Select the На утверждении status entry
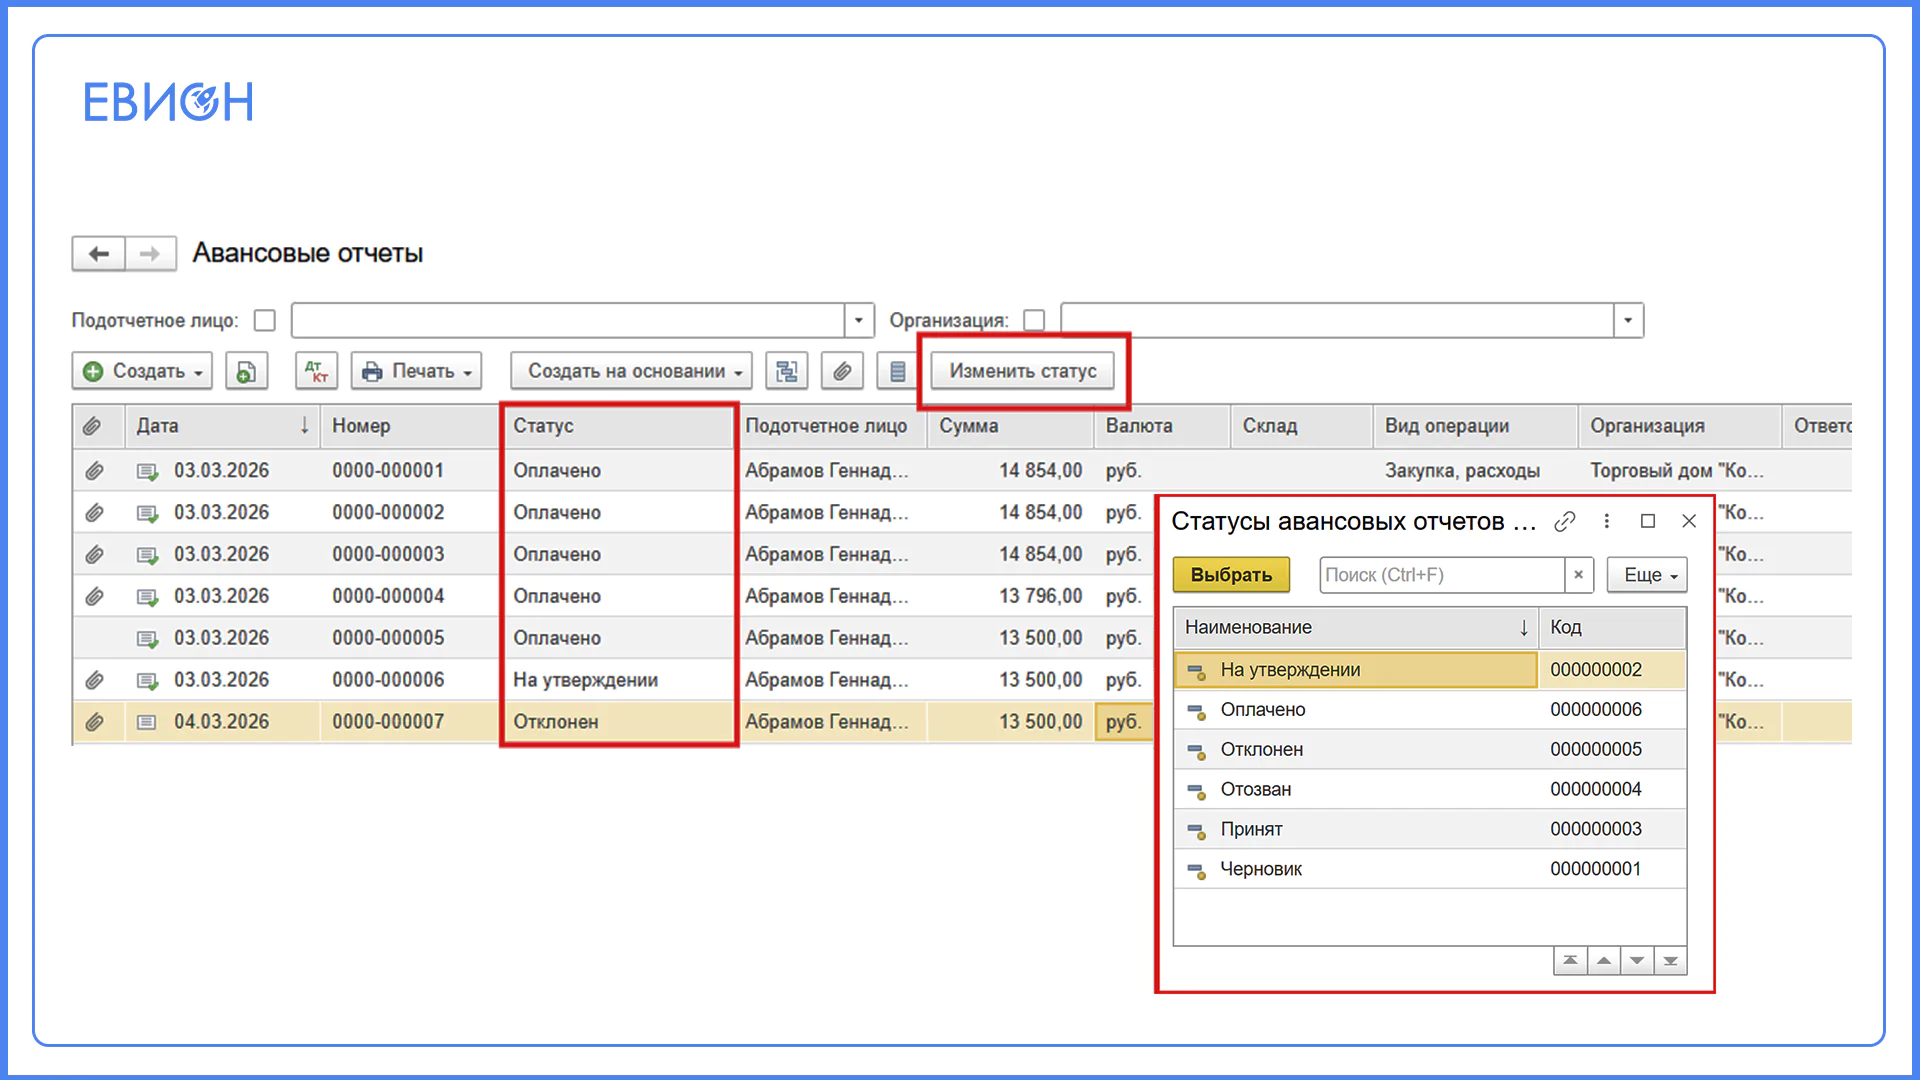The image size is (1920, 1080). [x=1355, y=670]
